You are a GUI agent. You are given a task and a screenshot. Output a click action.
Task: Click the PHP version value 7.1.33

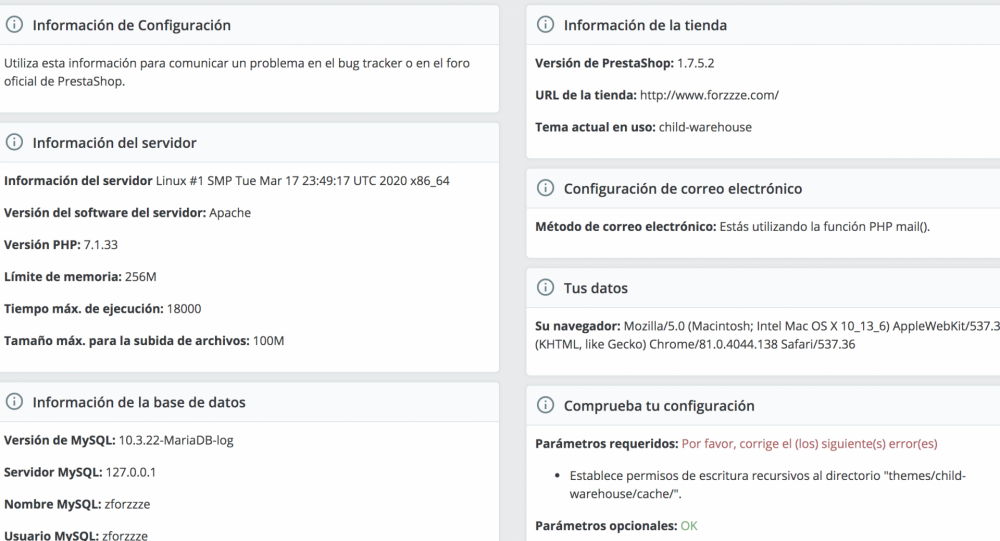tap(101, 244)
